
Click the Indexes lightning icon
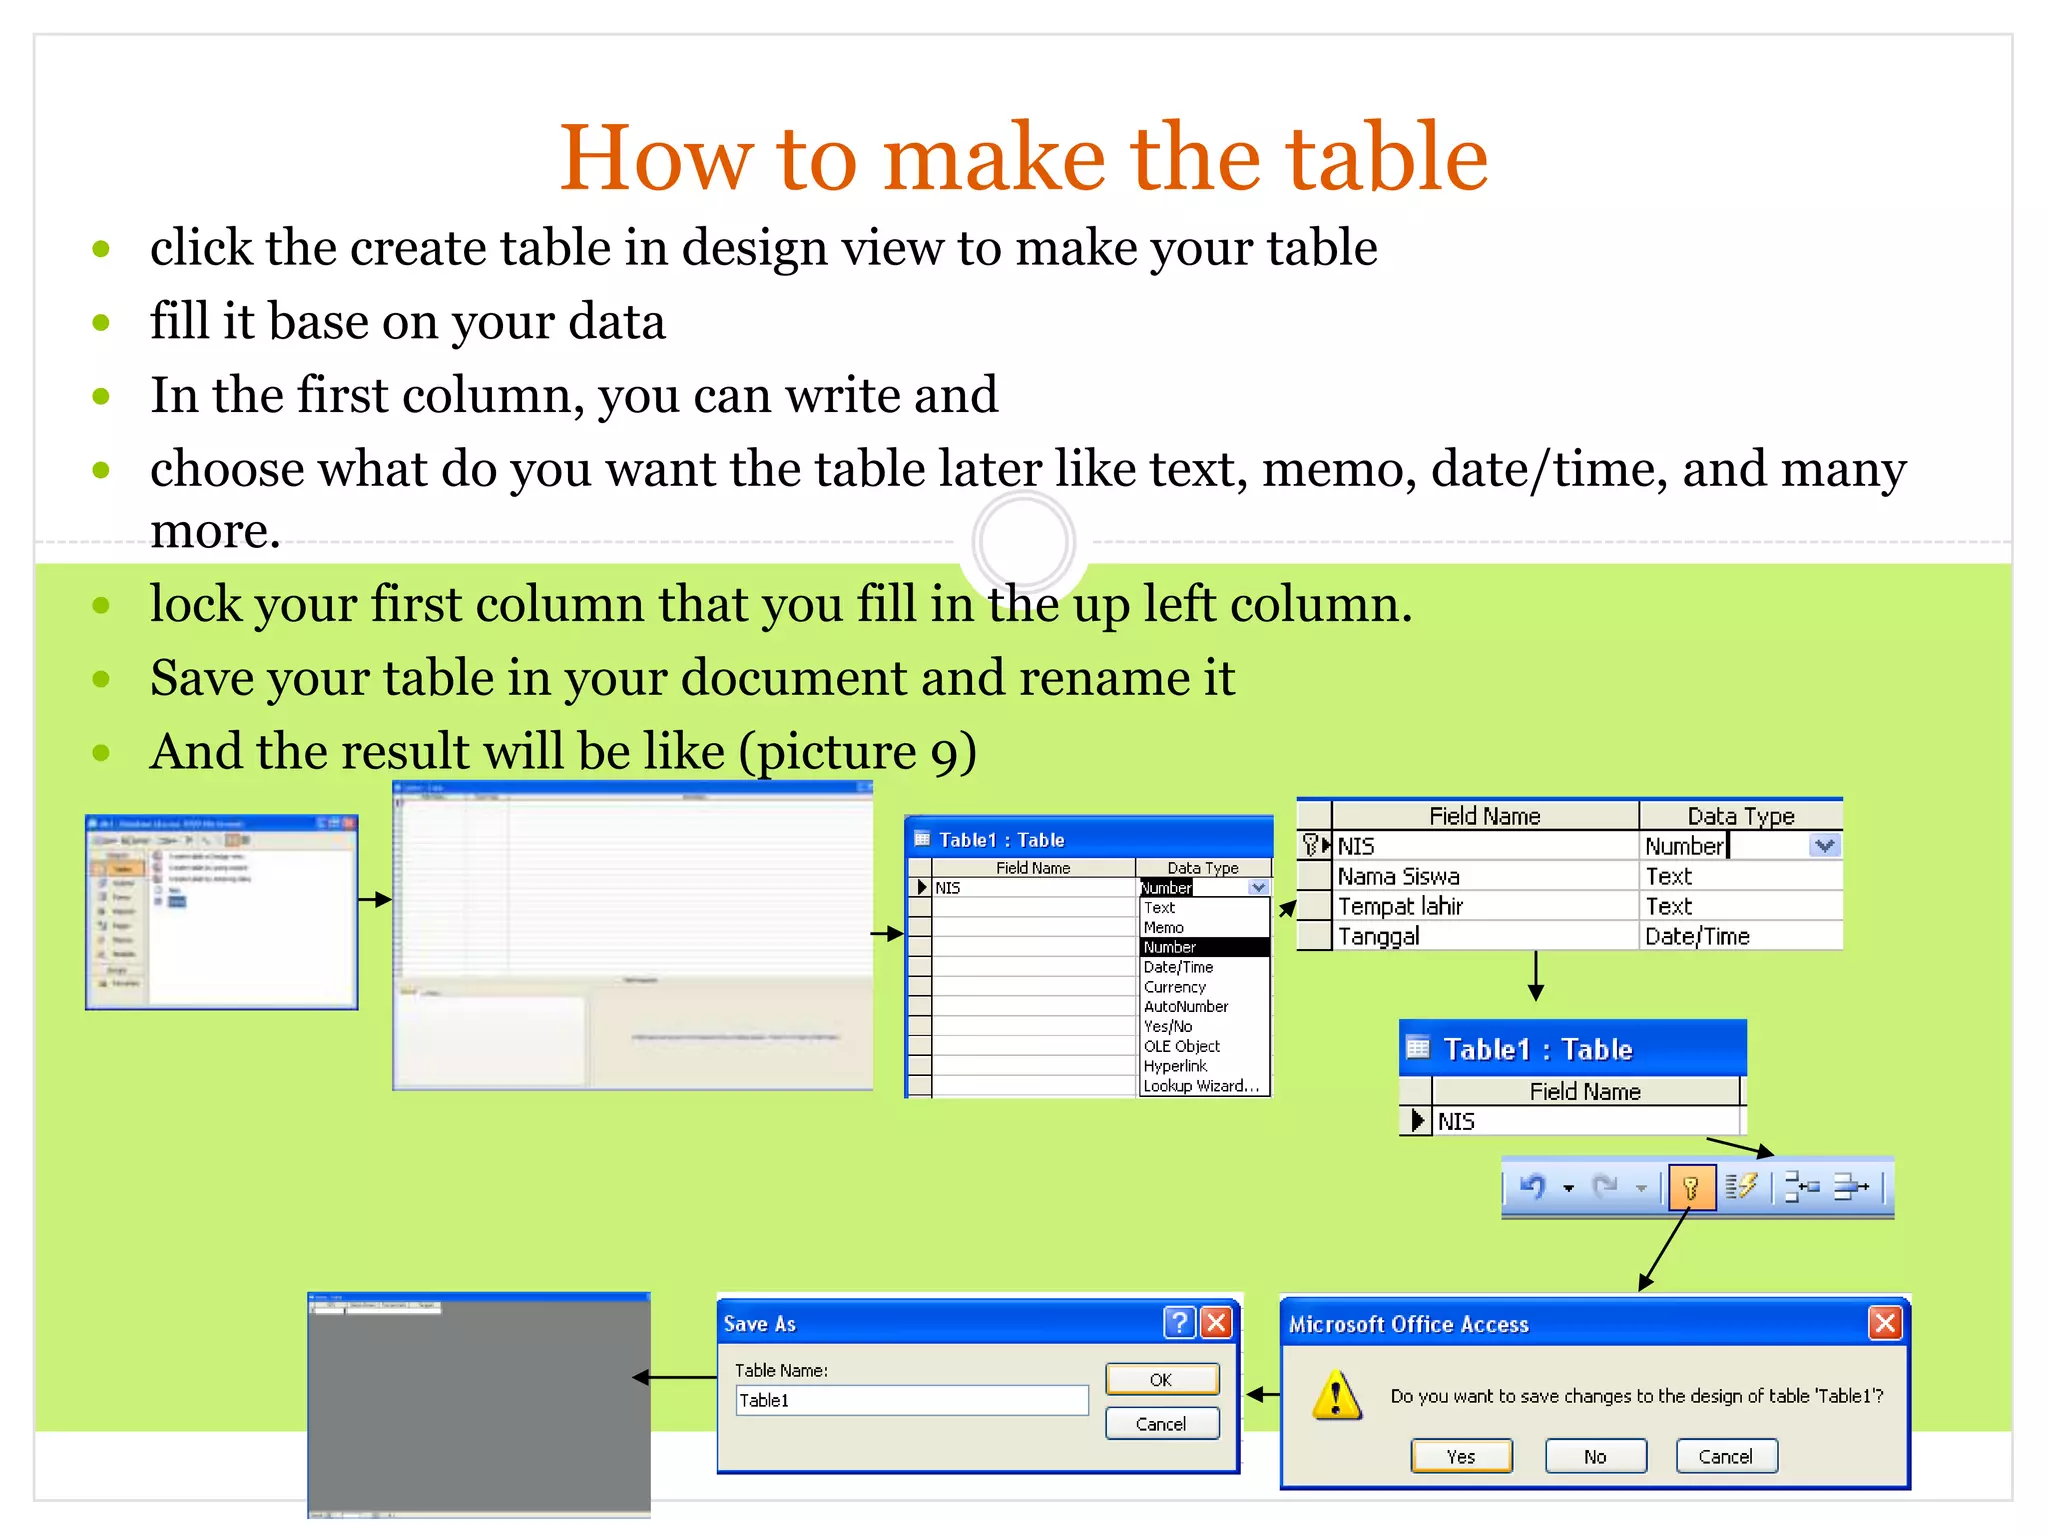1741,1187
